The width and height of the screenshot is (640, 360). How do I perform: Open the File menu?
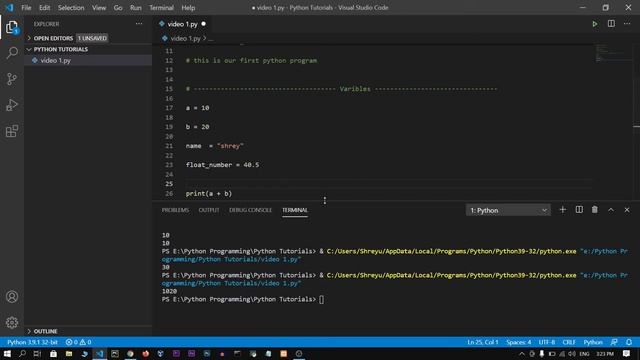26,7
